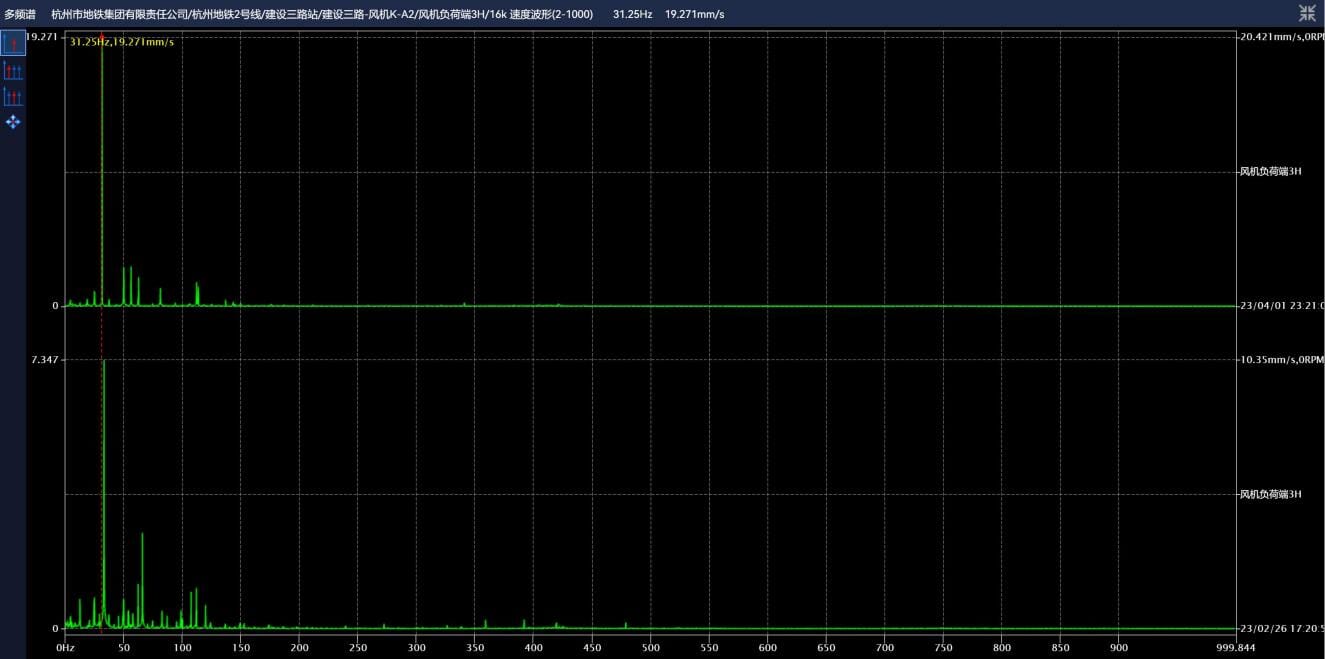1325x659 pixels.
Task: Click the red cursor marker atop upper spectrum peak
Action: coord(102,37)
